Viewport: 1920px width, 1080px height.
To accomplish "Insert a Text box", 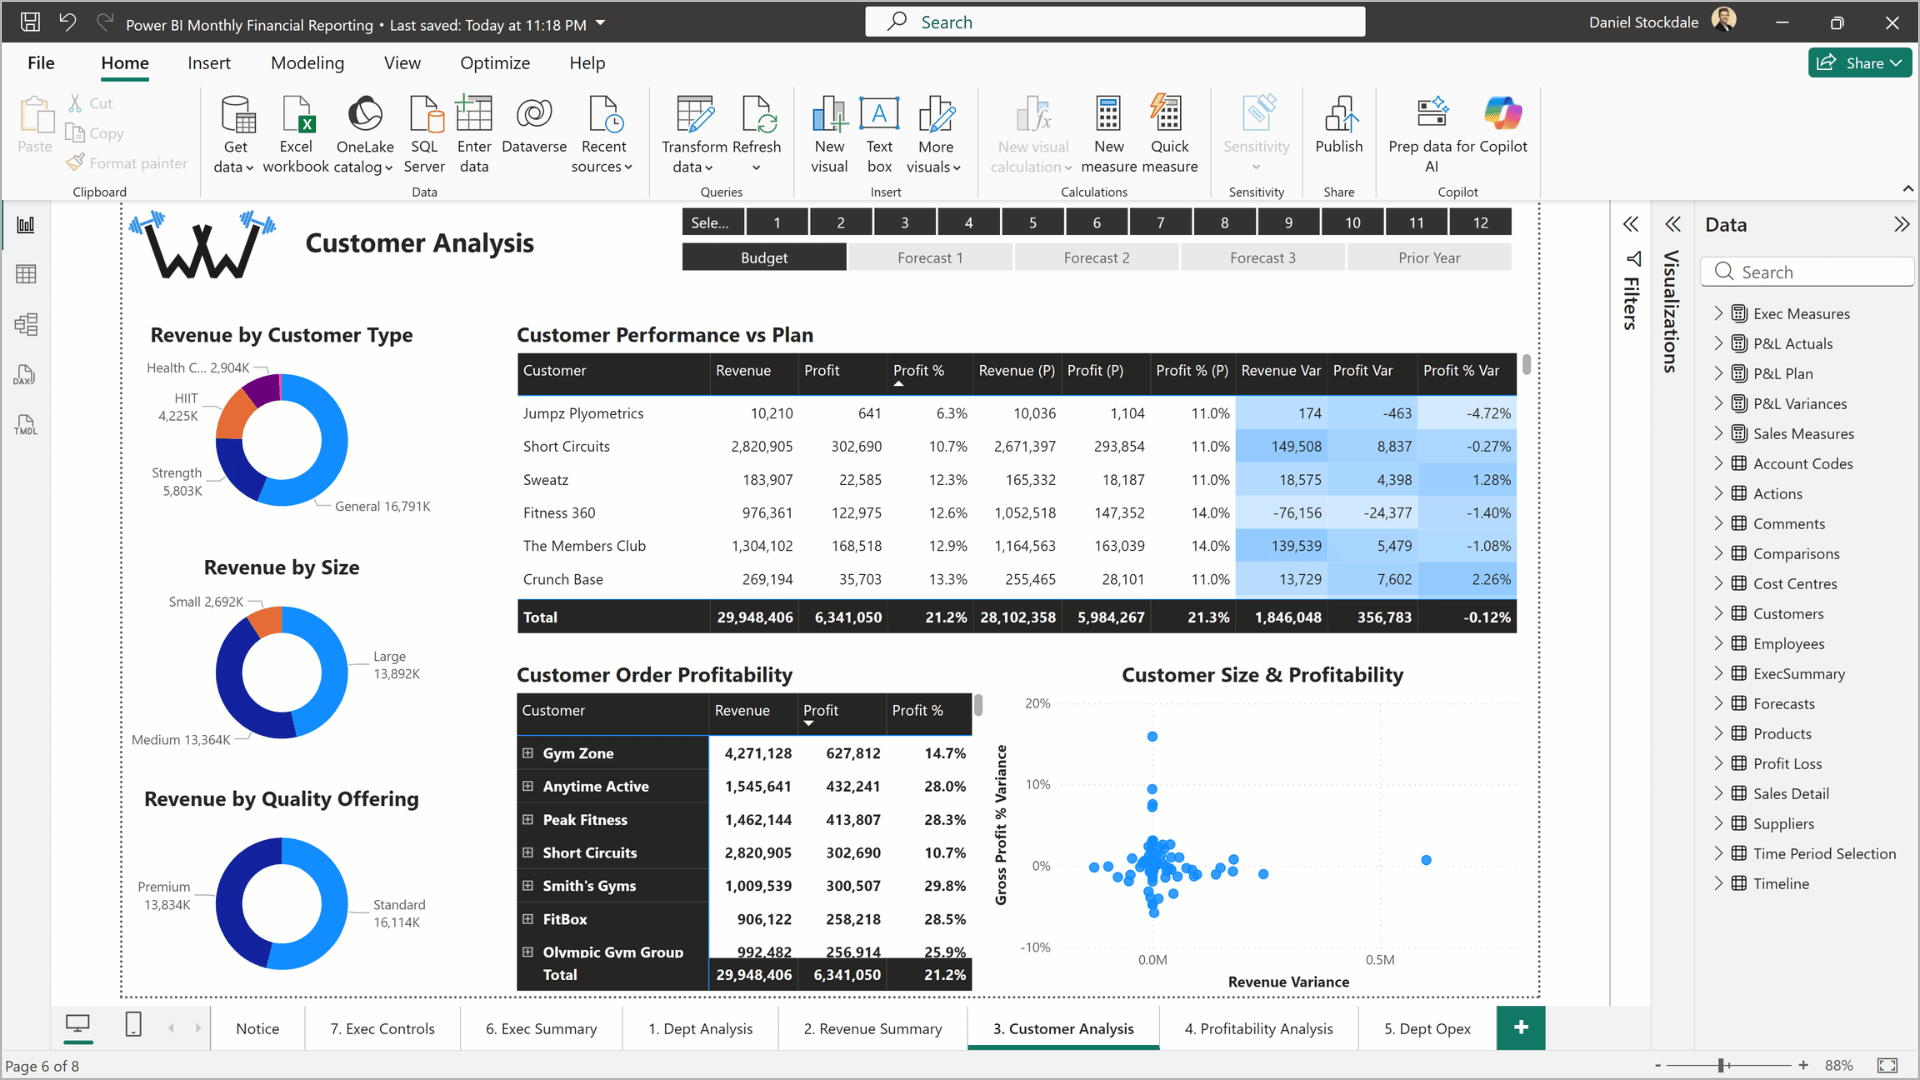I will 879,134.
